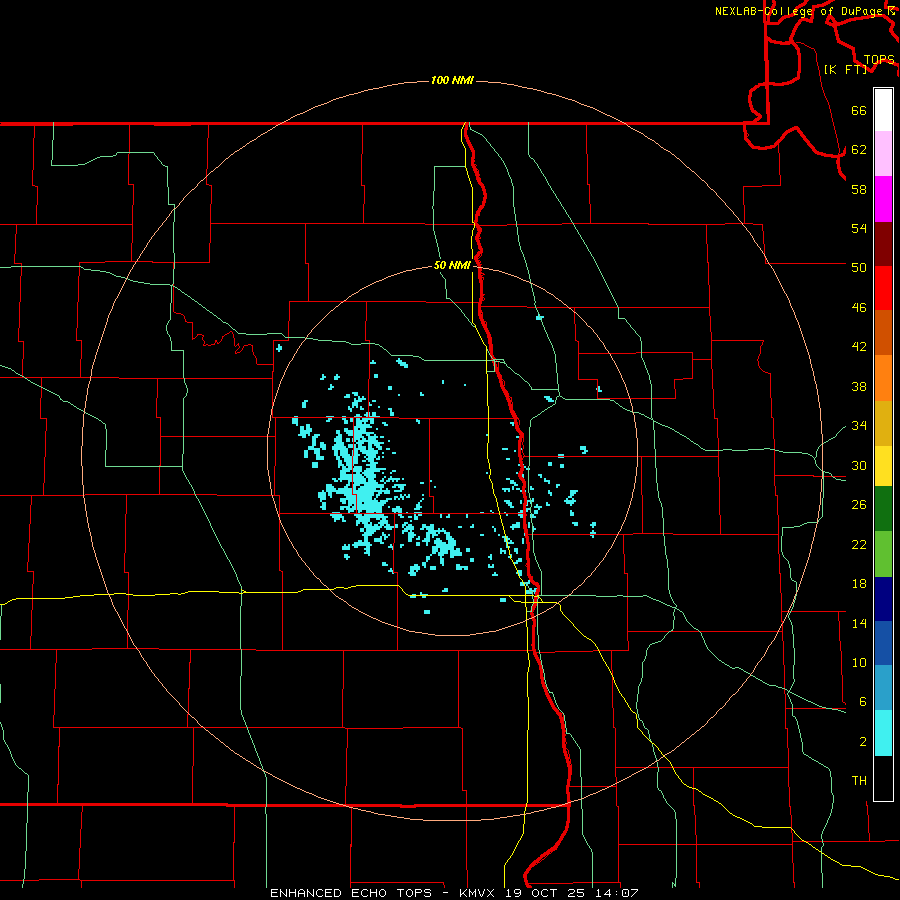The height and width of the screenshot is (900, 900).
Task: Click the legend value "22"
Action: (859, 545)
